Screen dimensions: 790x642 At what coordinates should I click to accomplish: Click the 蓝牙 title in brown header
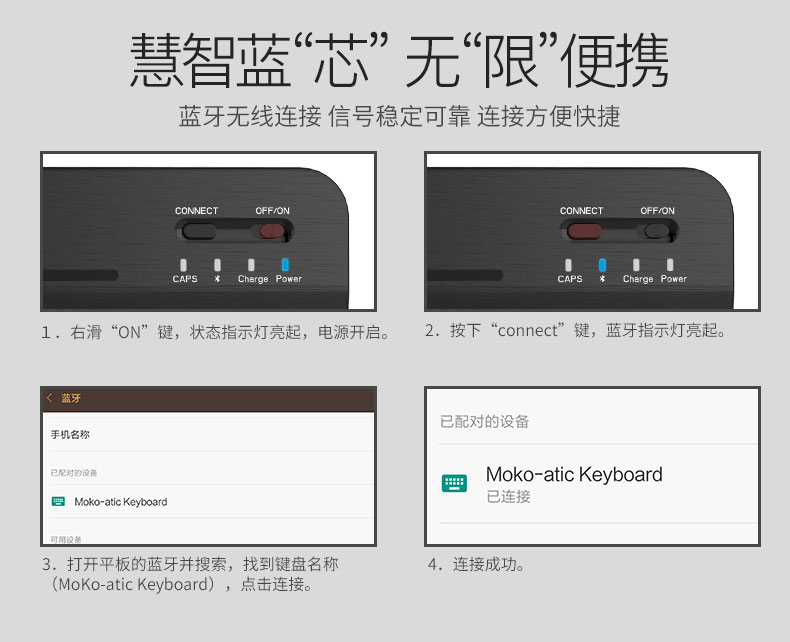pyautogui.click(x=71, y=398)
